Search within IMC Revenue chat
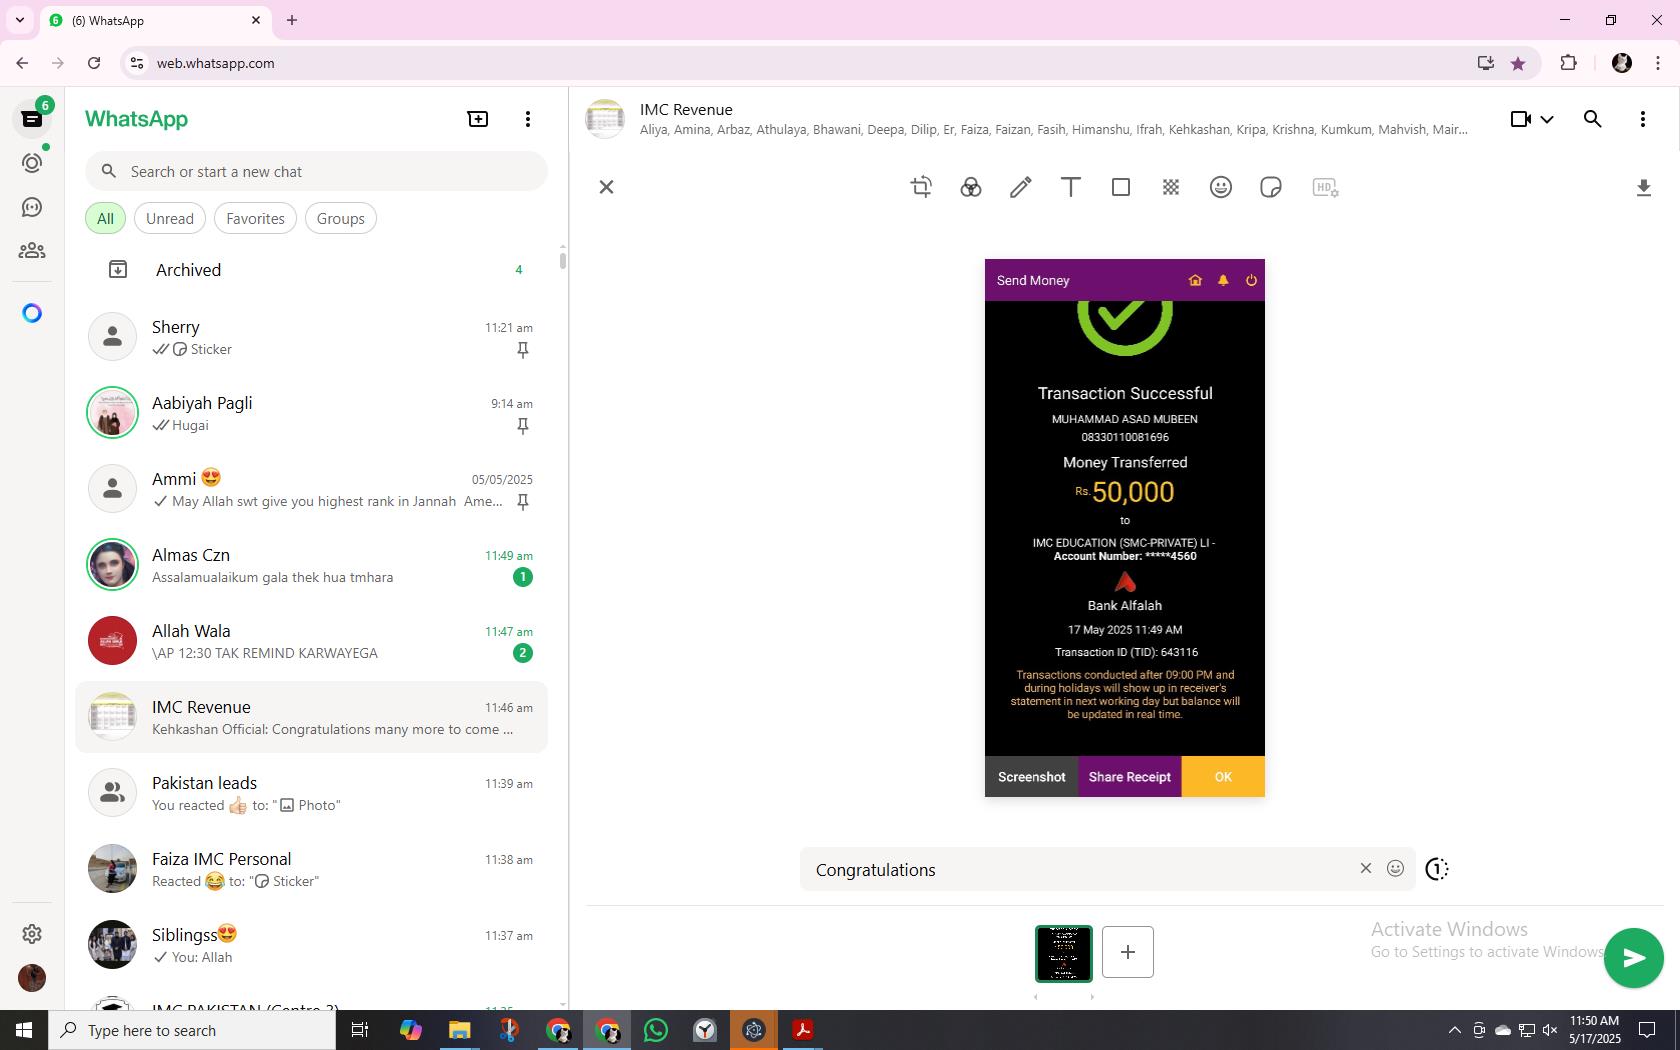 tap(1593, 119)
